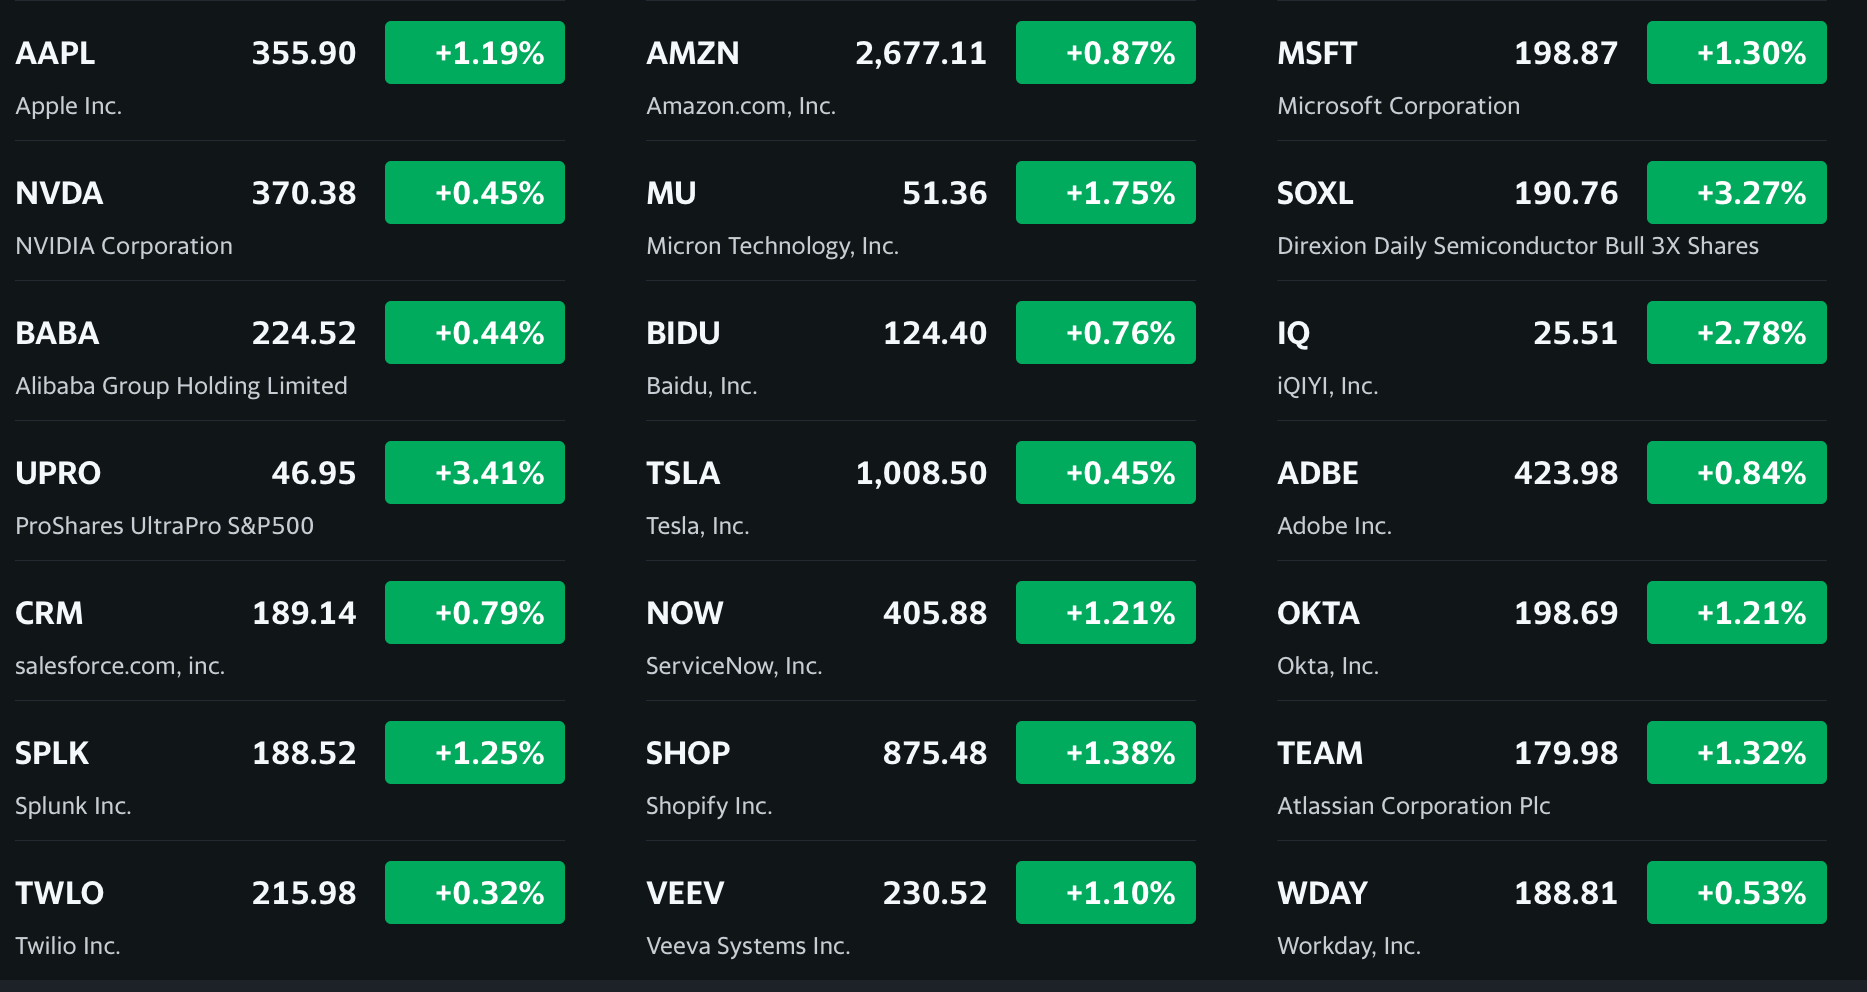This screenshot has height=992, width=1867.
Task: Select the WDAY ticker symbol
Action: tap(1322, 893)
